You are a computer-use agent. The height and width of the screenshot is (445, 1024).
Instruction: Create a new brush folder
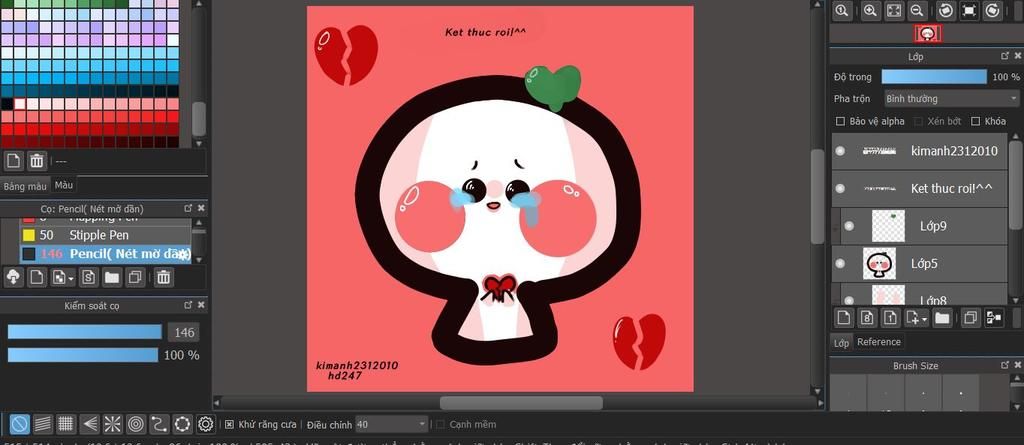112,277
